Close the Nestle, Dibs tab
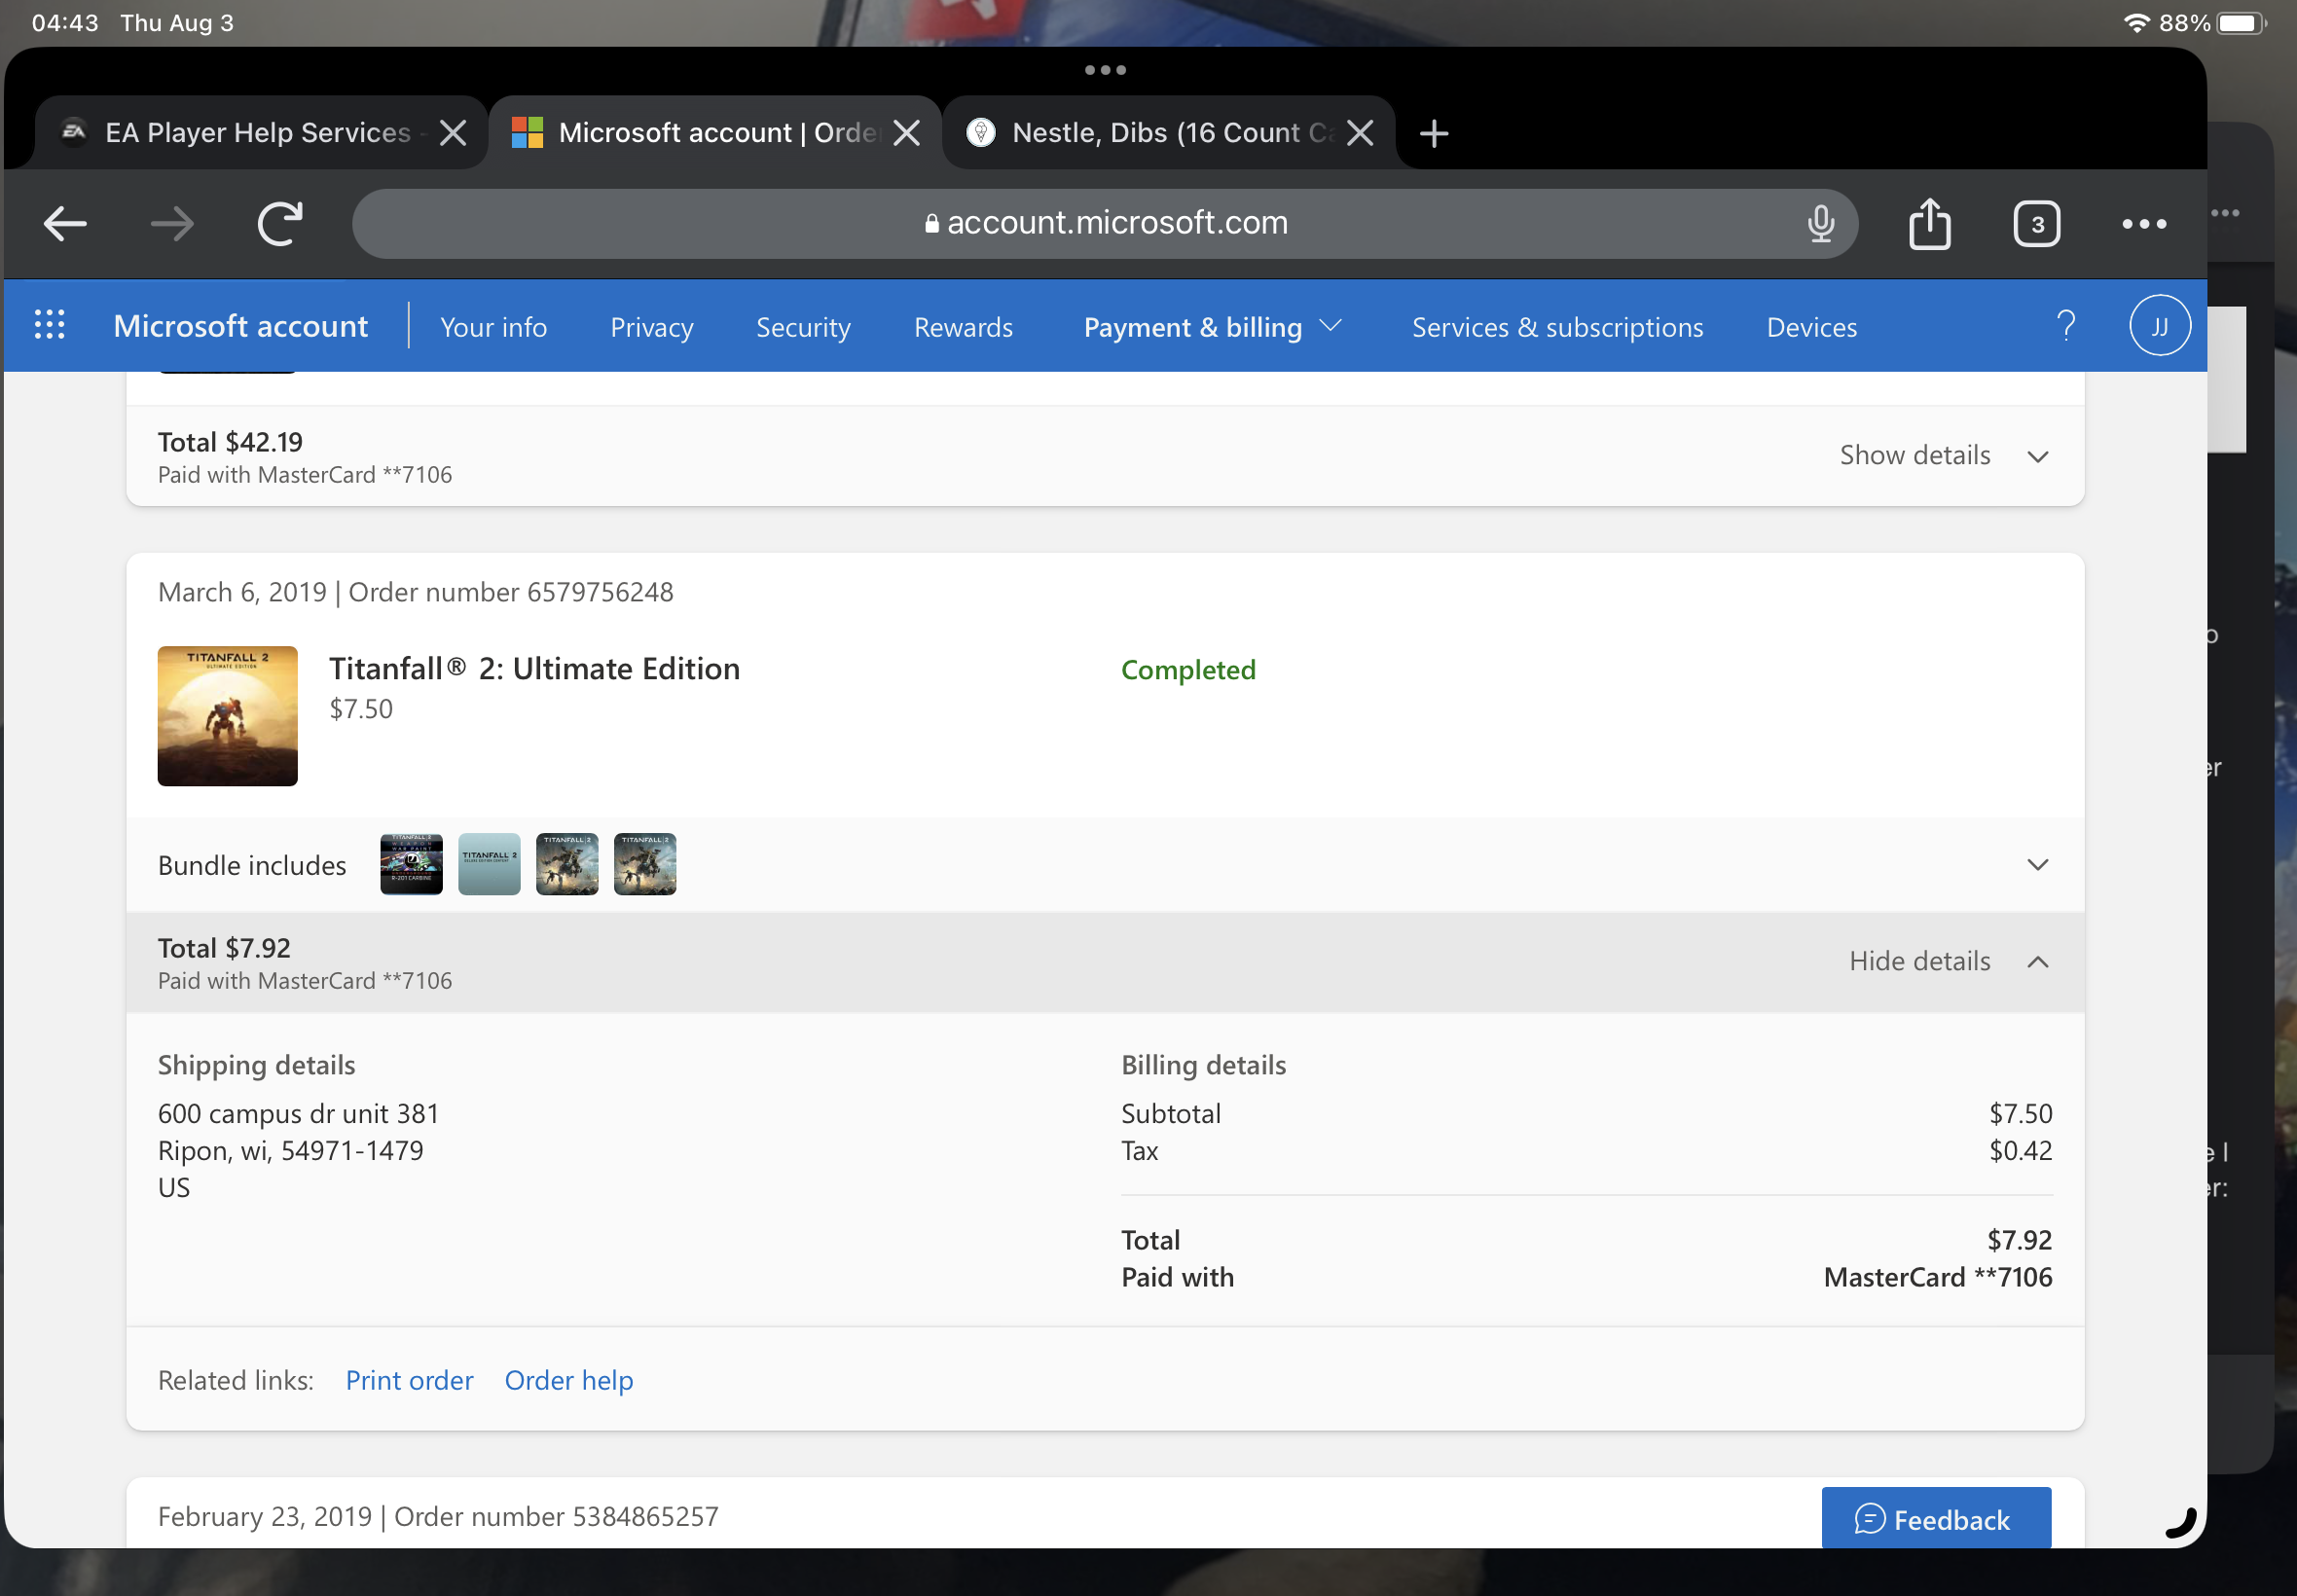Image resolution: width=2297 pixels, height=1596 pixels. [1359, 133]
